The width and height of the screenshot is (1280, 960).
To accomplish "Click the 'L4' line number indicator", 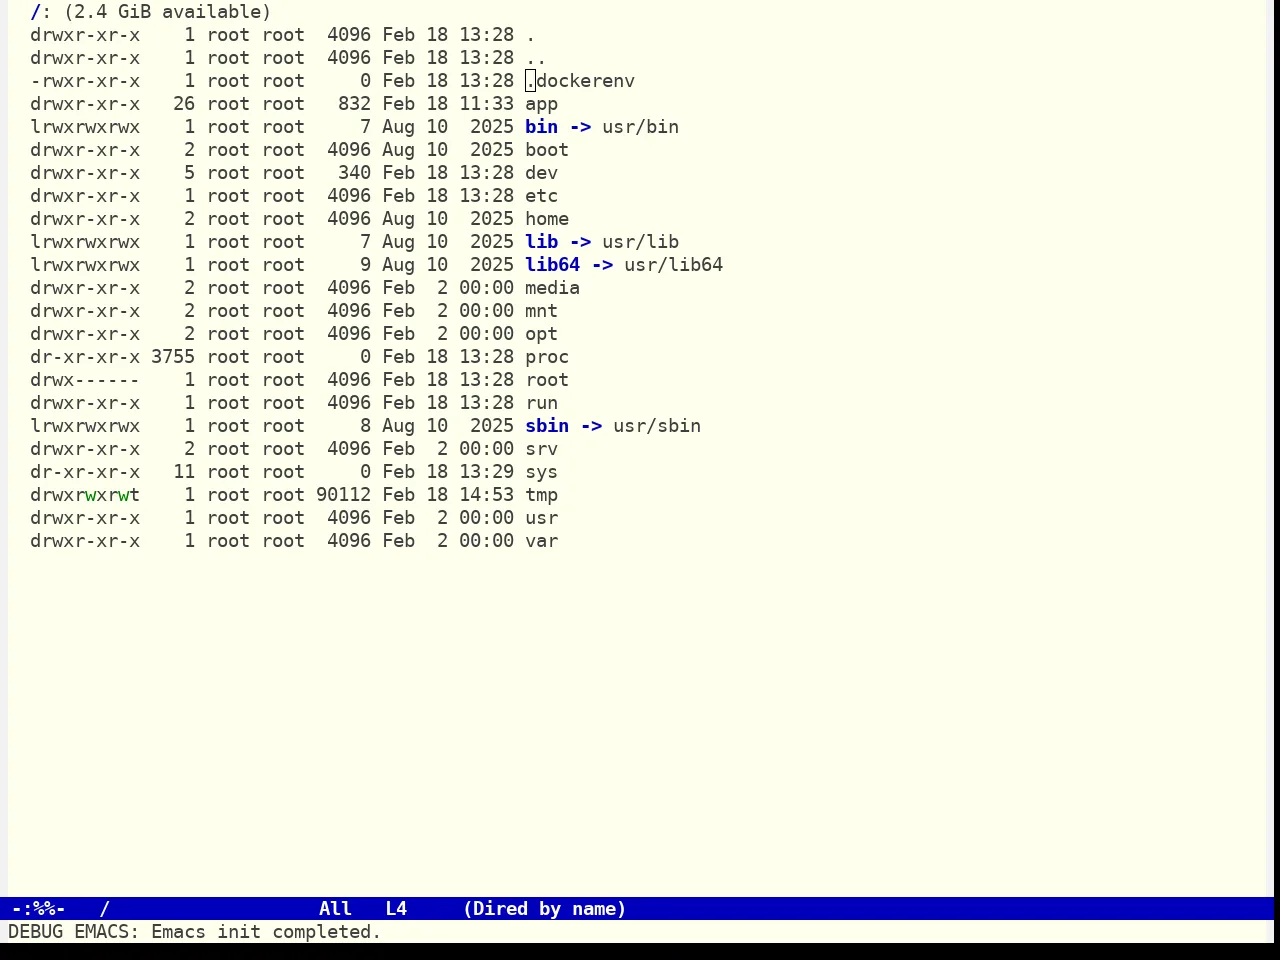I will tap(396, 909).
